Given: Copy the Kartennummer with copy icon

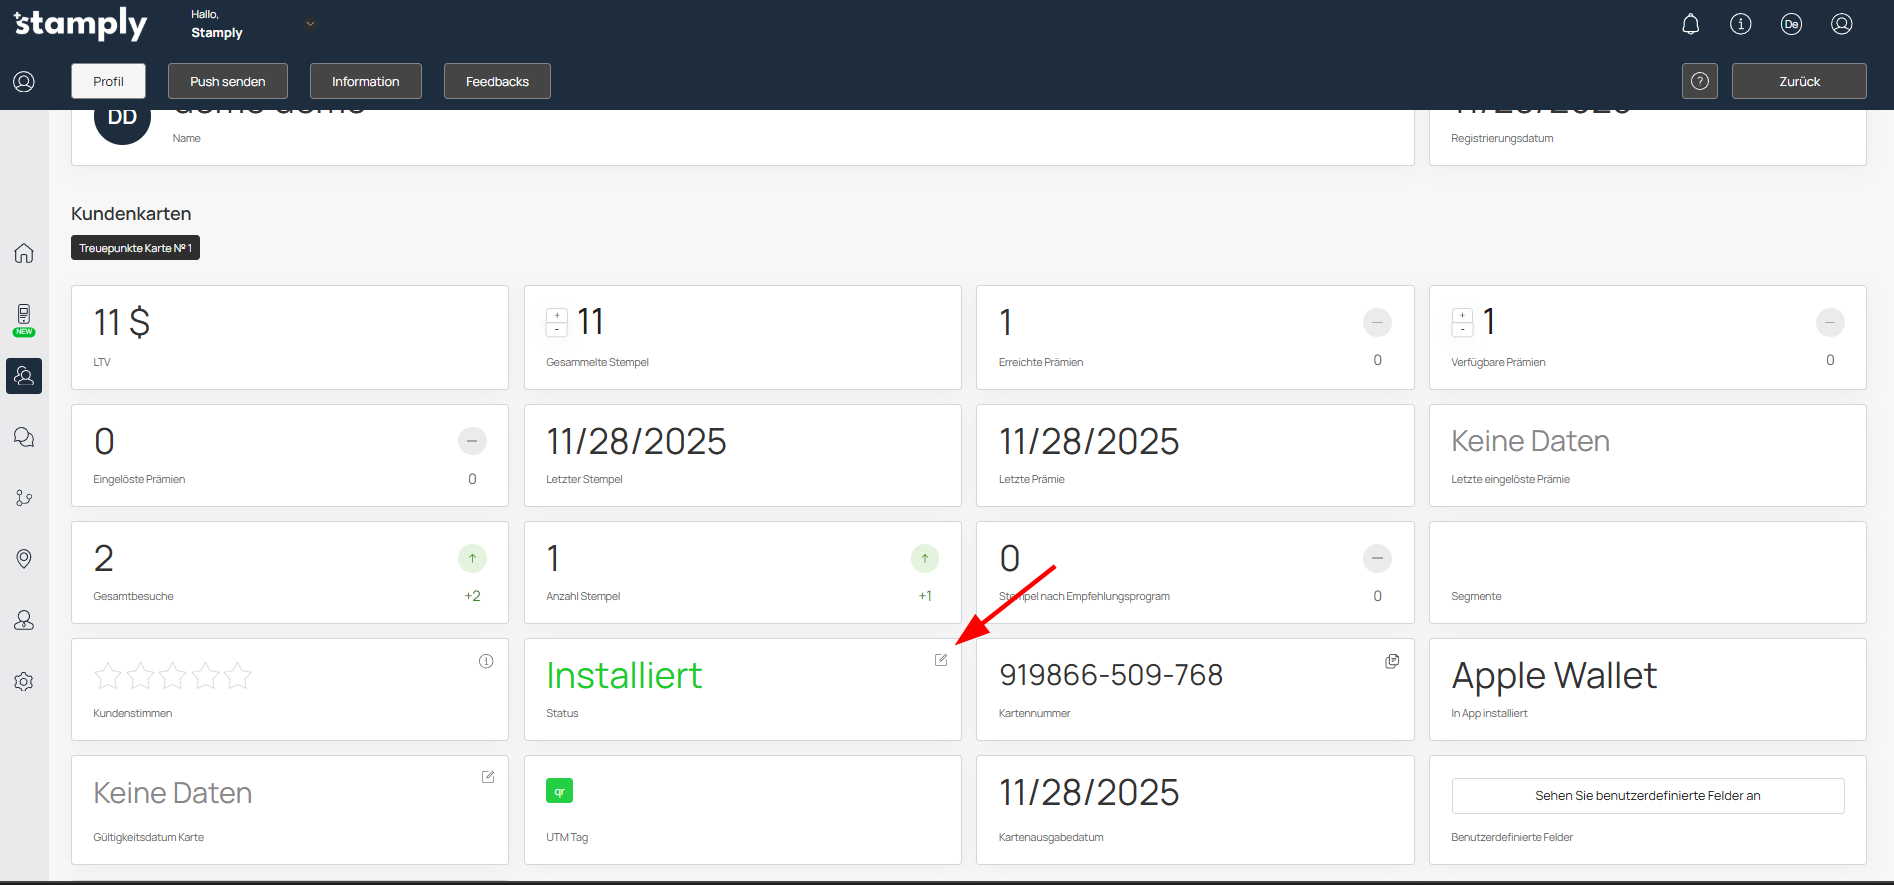Looking at the screenshot, I should point(1391,661).
